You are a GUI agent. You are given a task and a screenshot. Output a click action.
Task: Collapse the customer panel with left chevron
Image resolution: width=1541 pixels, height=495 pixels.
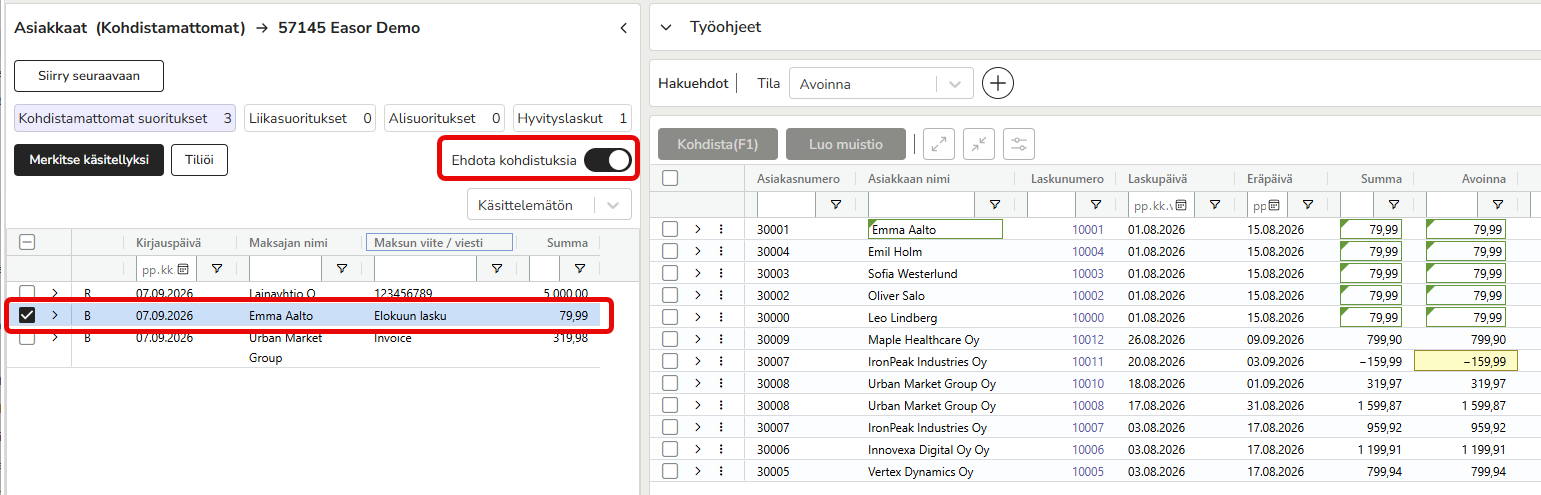pos(624,28)
